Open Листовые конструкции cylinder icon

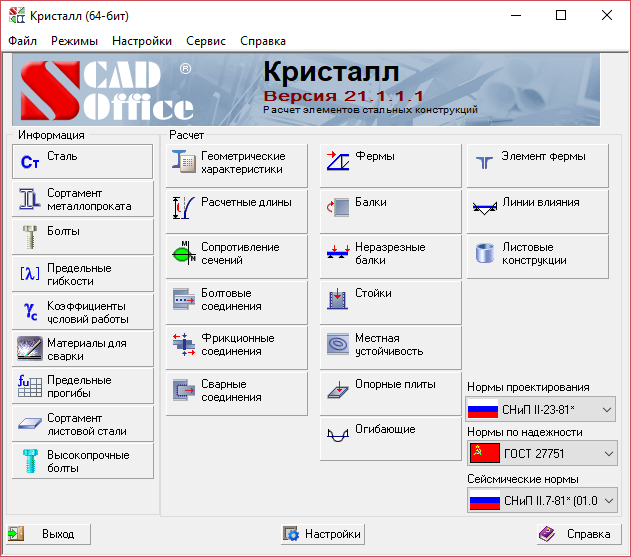click(x=485, y=253)
